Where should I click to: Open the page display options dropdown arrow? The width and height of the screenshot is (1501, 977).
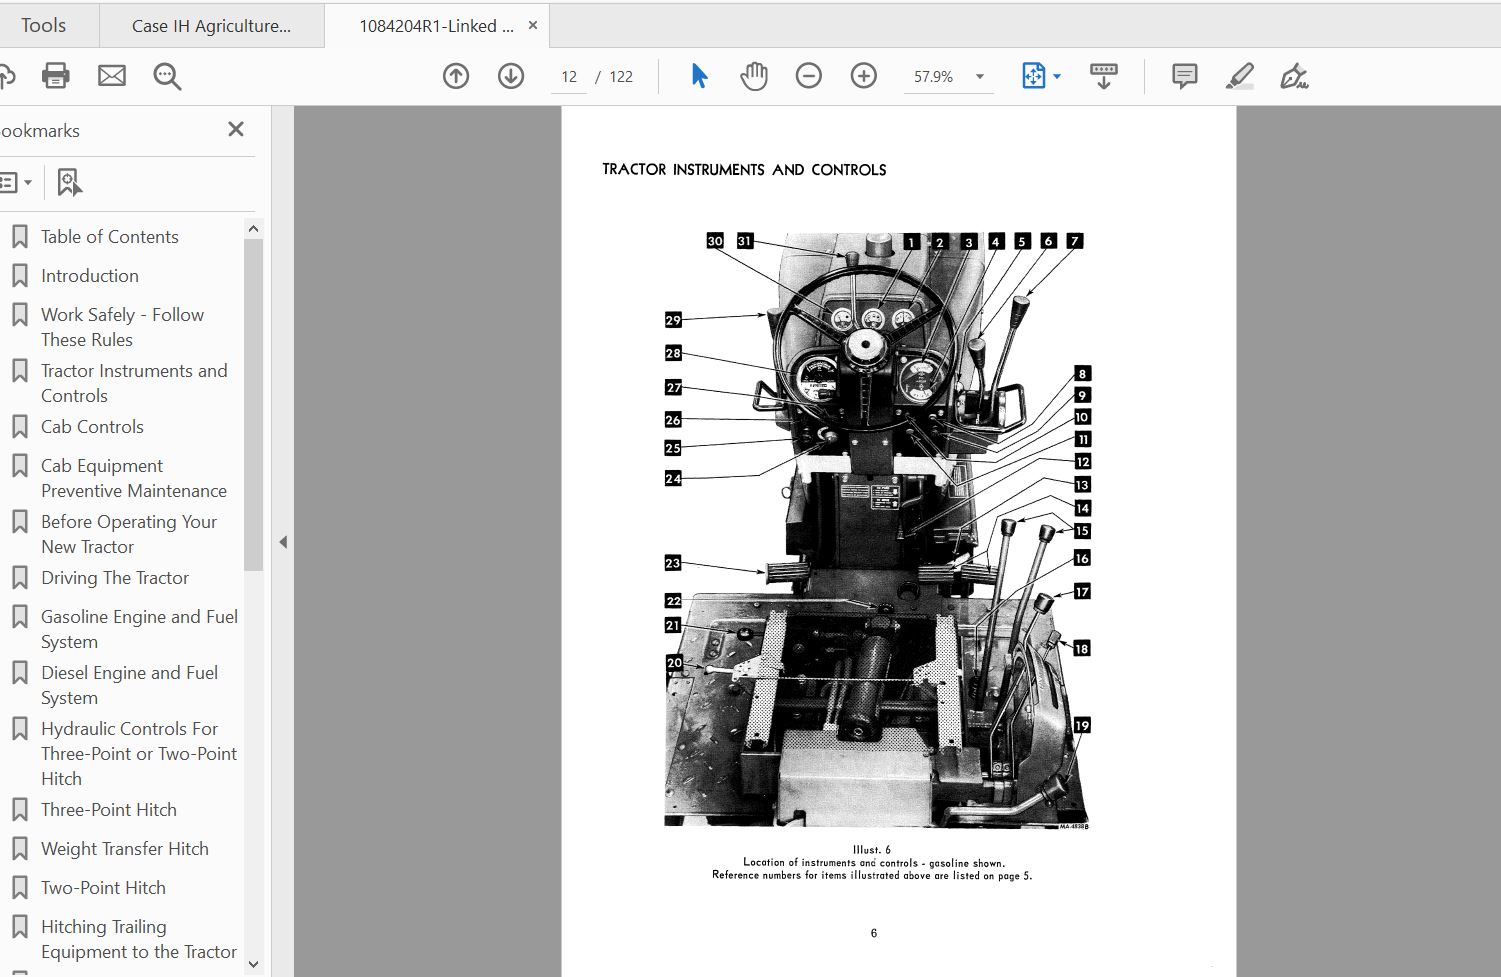tap(1054, 75)
